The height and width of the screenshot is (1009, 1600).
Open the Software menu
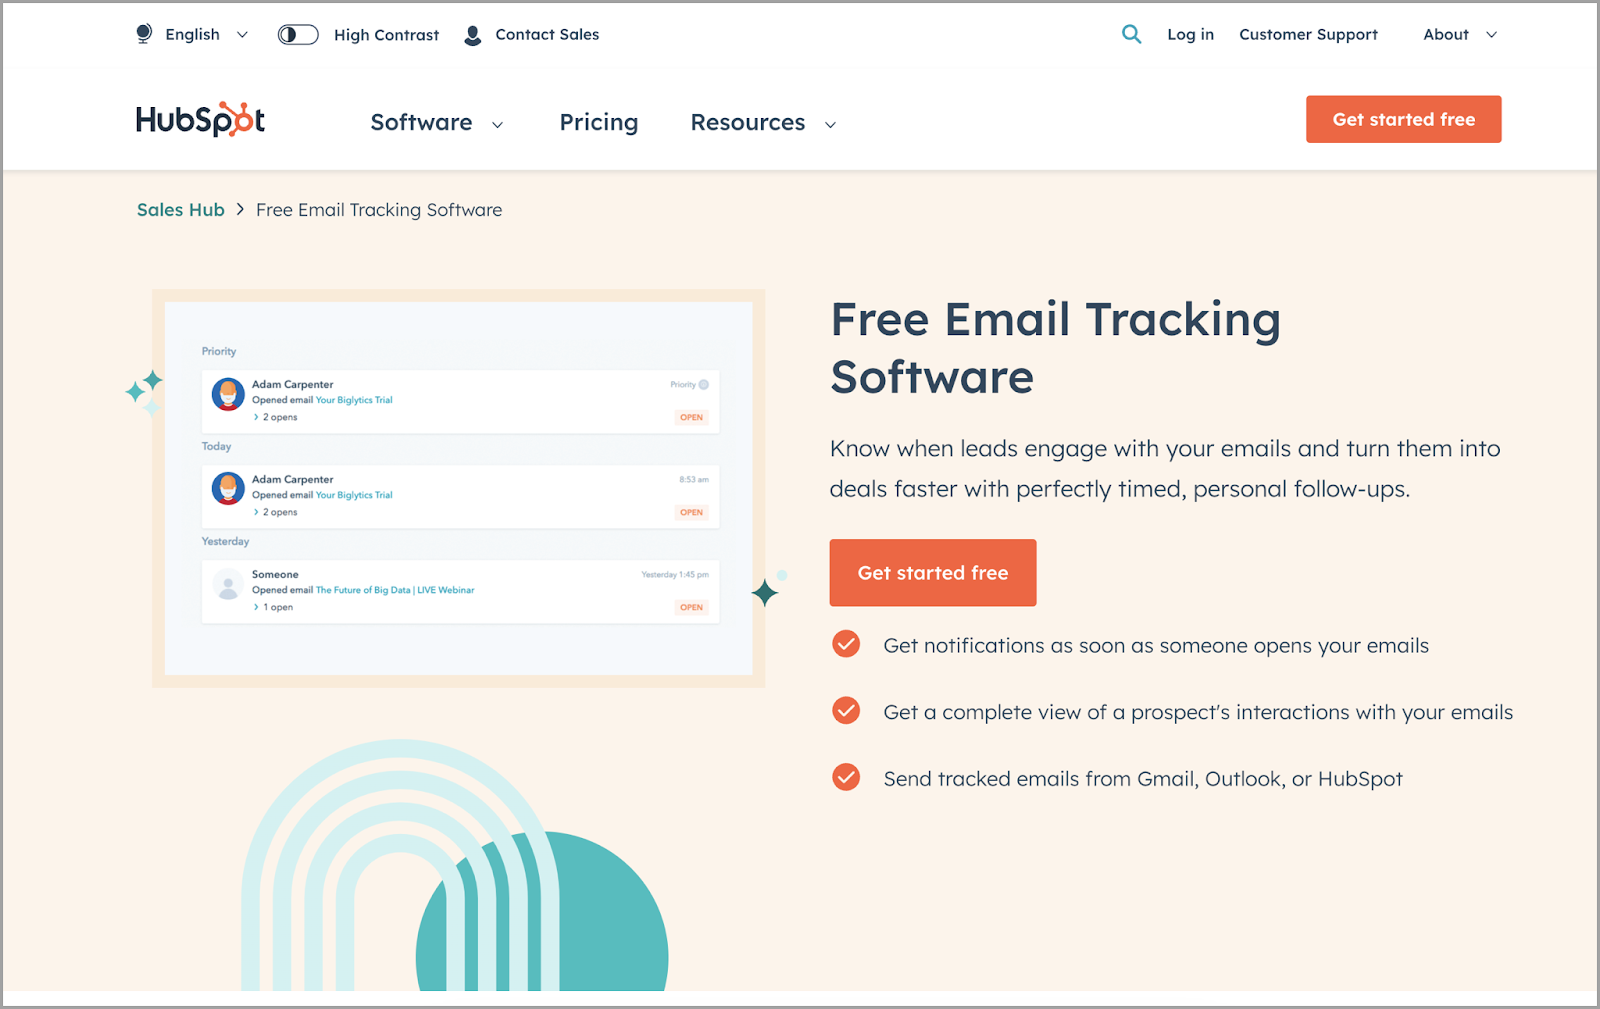[x=421, y=122]
